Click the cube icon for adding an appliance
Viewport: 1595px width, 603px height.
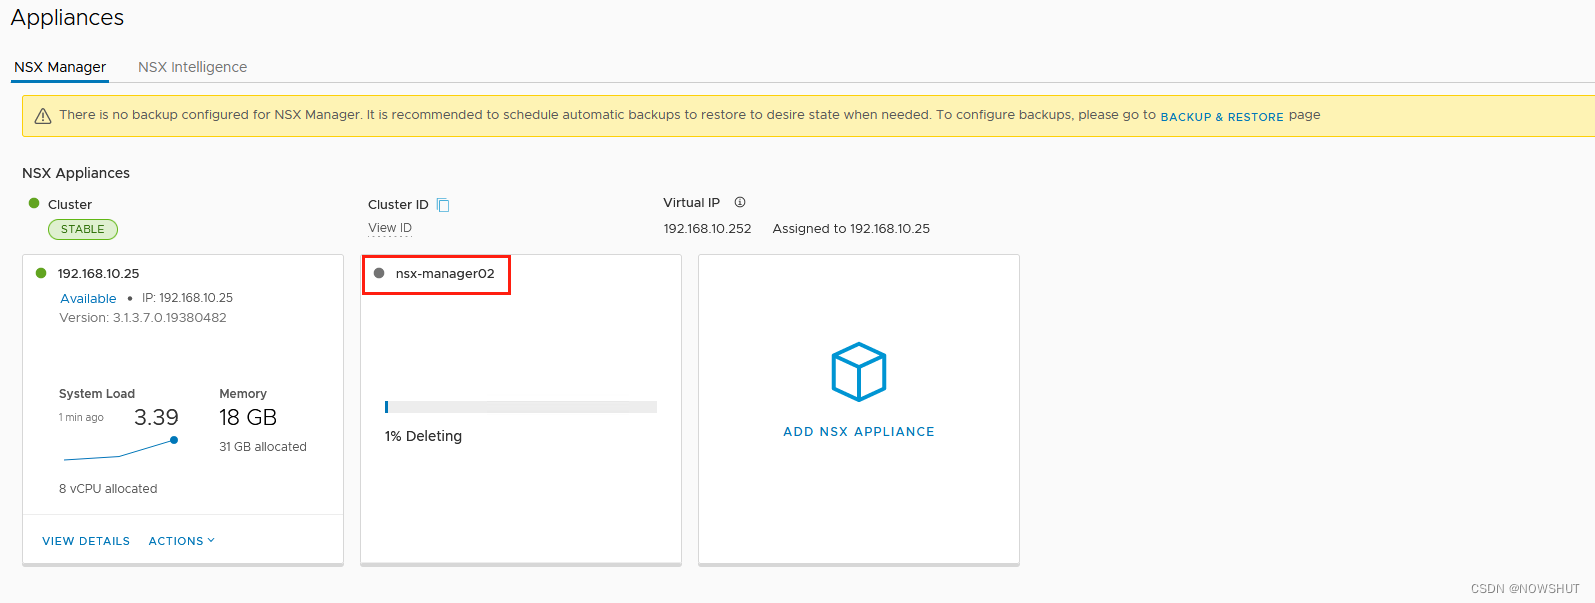click(859, 373)
